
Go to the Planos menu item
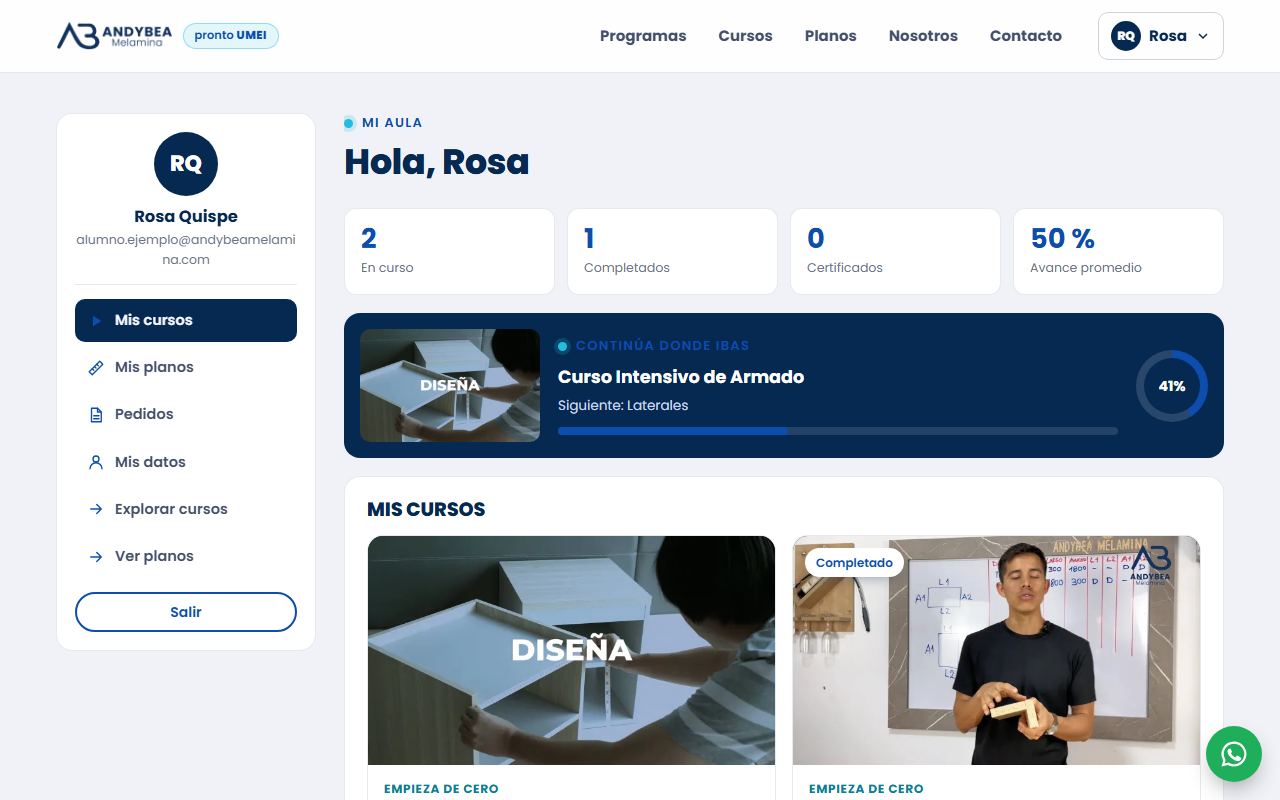[x=830, y=36]
